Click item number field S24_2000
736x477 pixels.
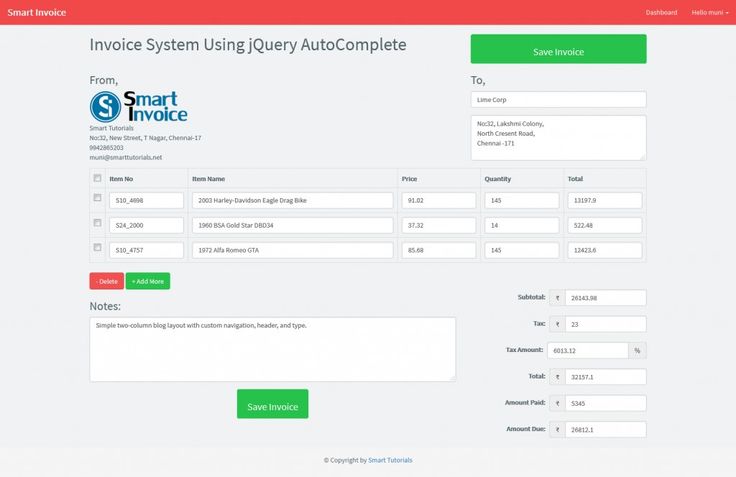point(146,225)
